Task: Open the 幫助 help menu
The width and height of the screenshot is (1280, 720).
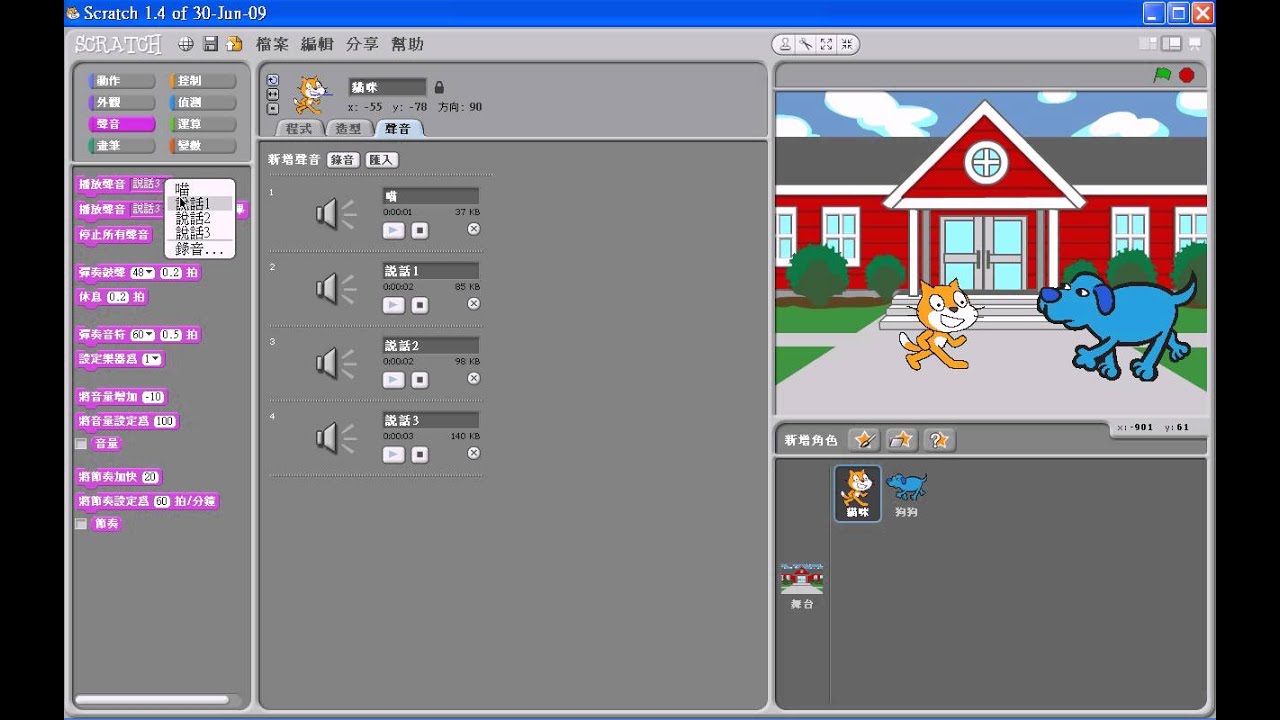Action: pos(407,44)
